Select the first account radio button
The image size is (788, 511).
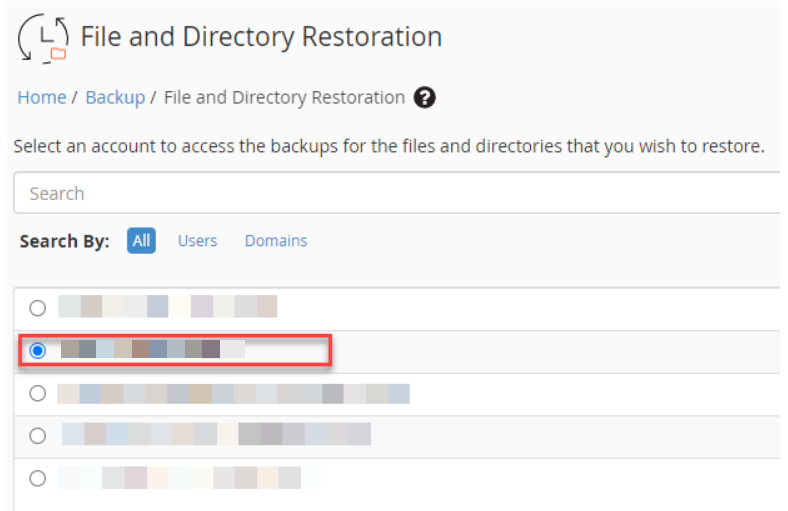pyautogui.click(x=38, y=308)
